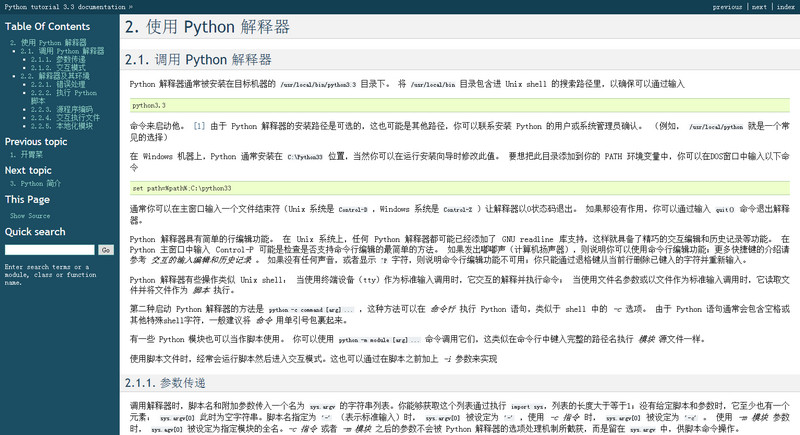Screen dimensions: 800x435
Task: Click the 'Quick search' sidebar heading
Action: [35, 232]
